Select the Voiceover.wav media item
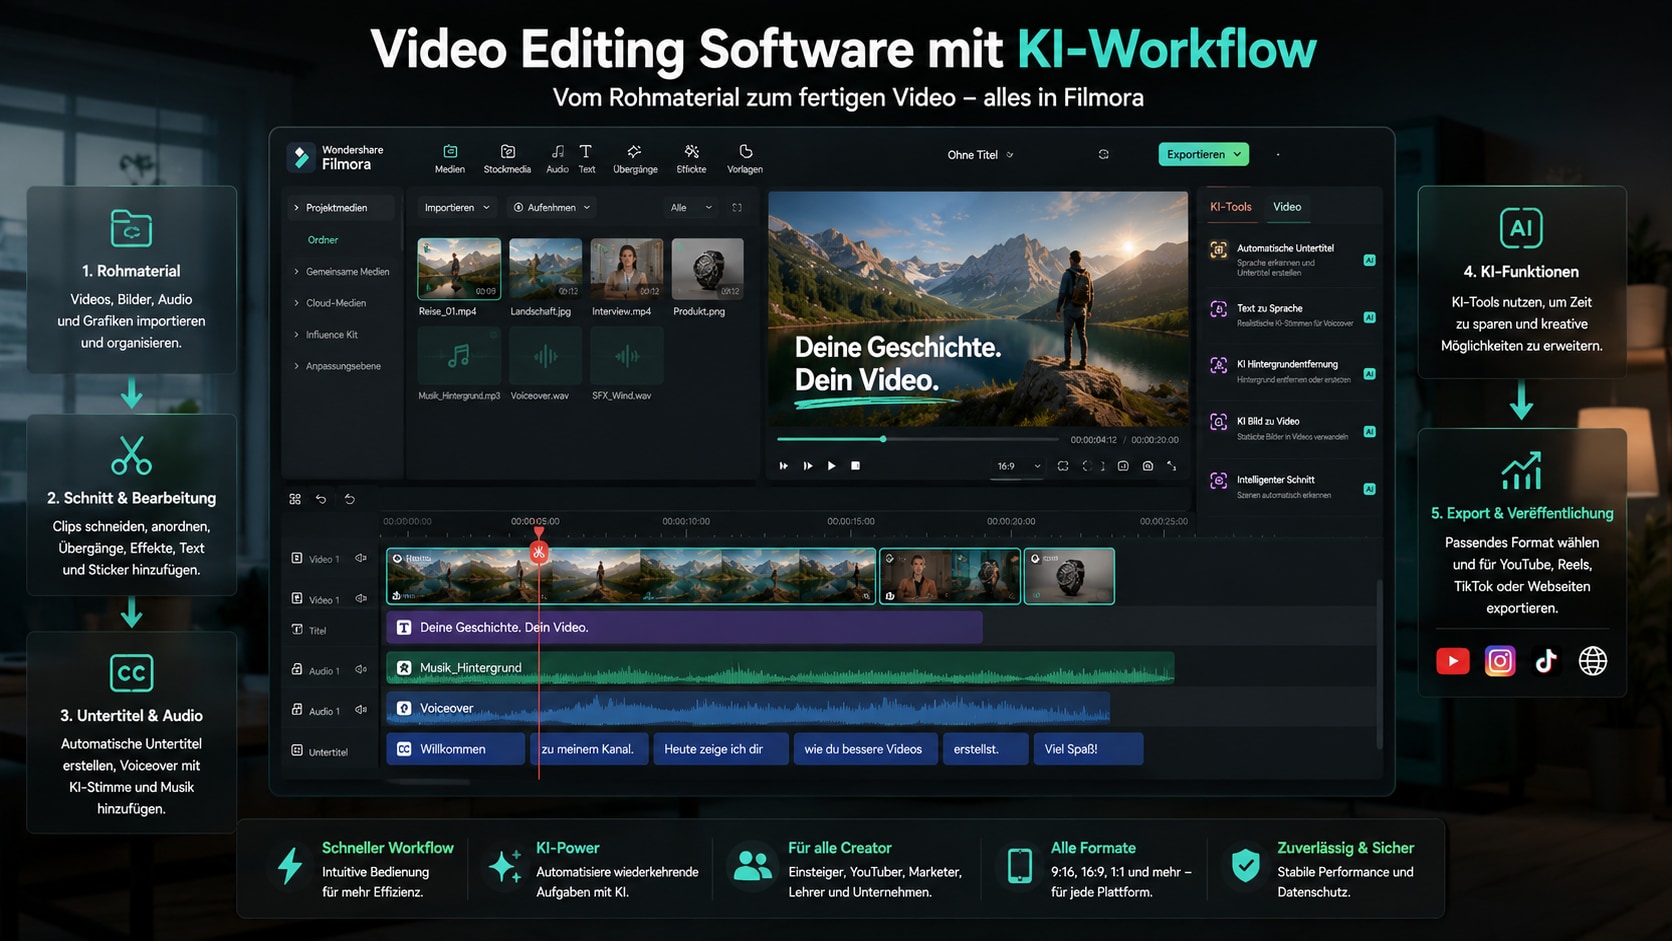This screenshot has width=1672, height=941. pos(545,356)
